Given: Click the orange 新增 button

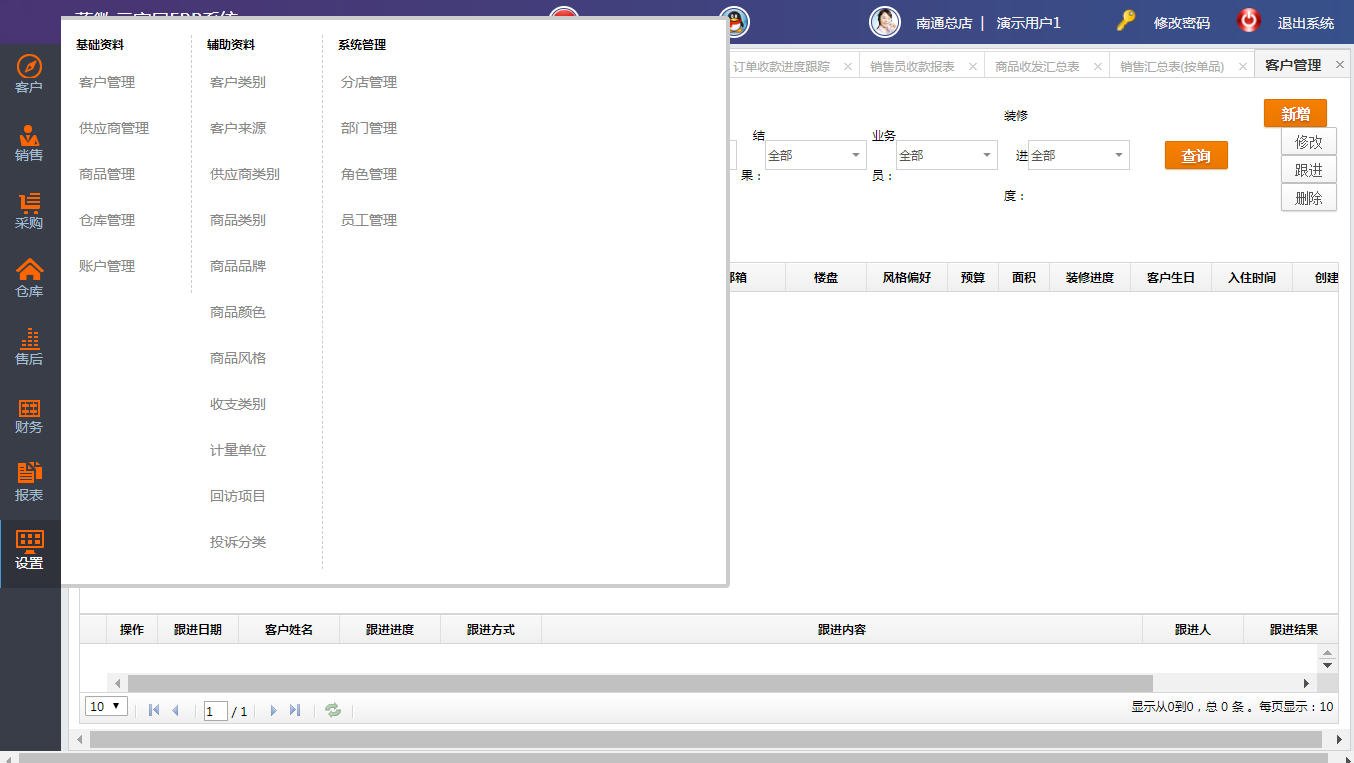Looking at the screenshot, I should (x=1295, y=114).
